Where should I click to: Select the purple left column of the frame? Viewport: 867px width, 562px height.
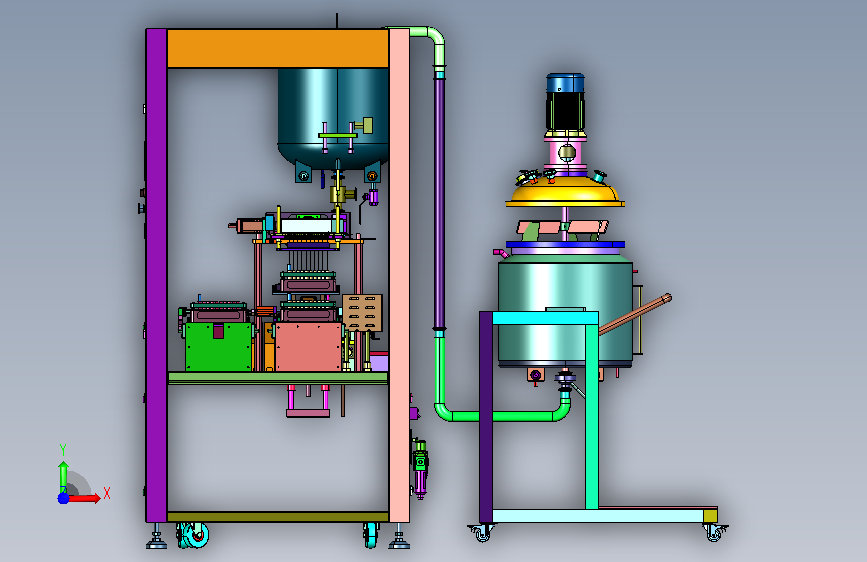coord(156,275)
